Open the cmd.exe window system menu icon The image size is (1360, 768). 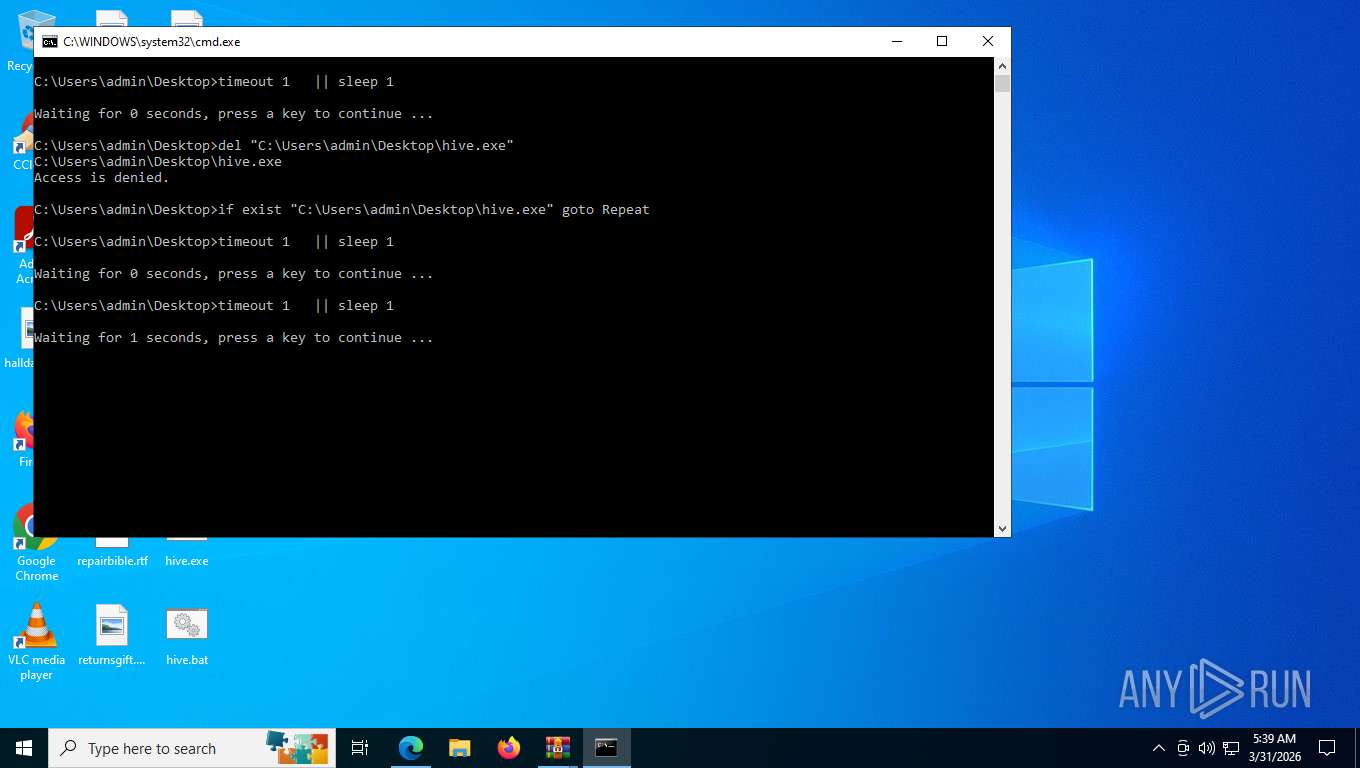point(50,42)
